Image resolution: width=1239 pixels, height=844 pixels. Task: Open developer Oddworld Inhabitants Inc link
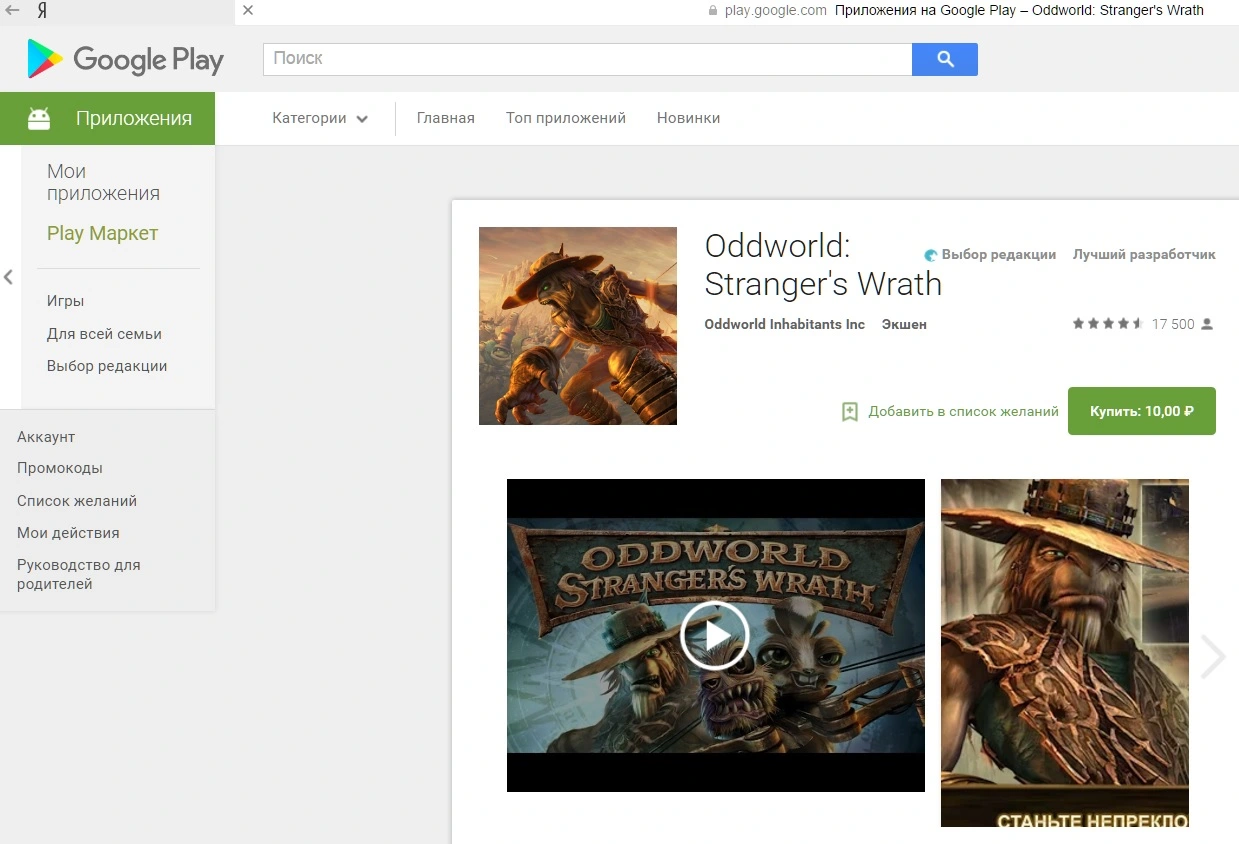pyautogui.click(x=784, y=324)
